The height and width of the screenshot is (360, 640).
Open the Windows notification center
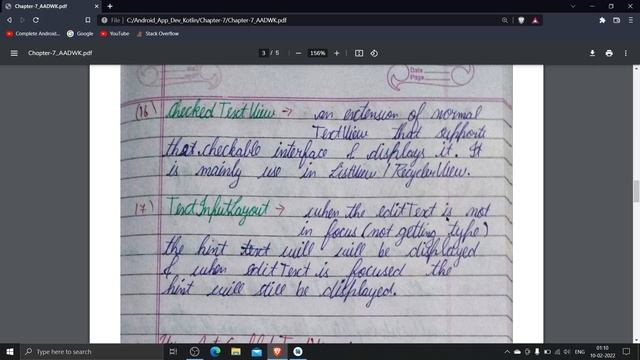627,351
